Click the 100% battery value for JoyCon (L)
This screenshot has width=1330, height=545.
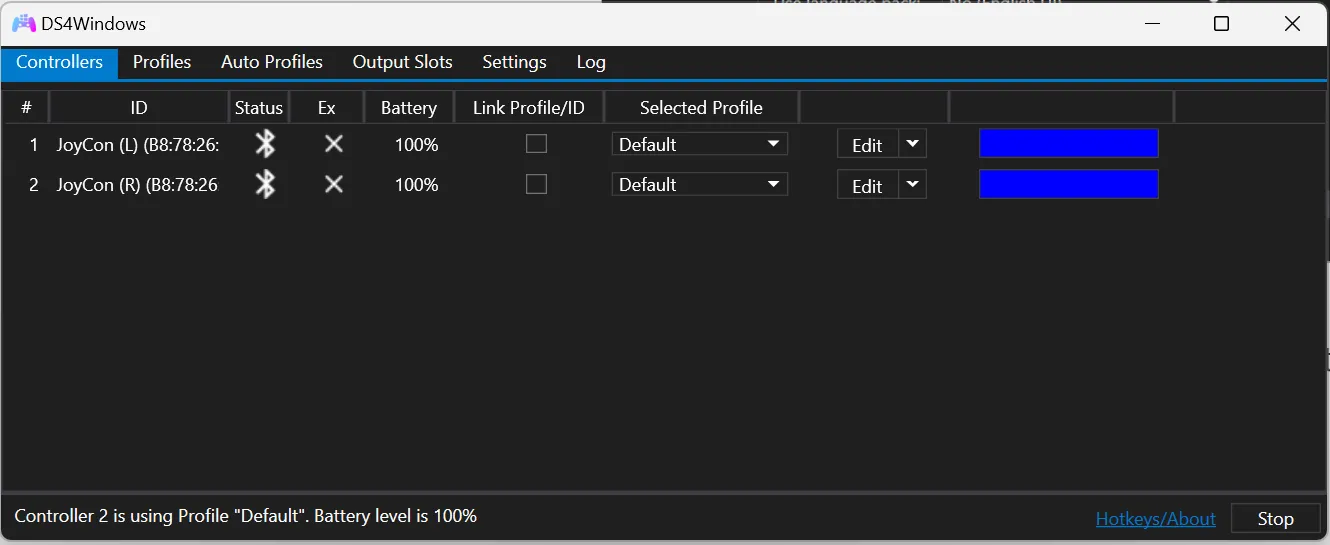[416, 145]
